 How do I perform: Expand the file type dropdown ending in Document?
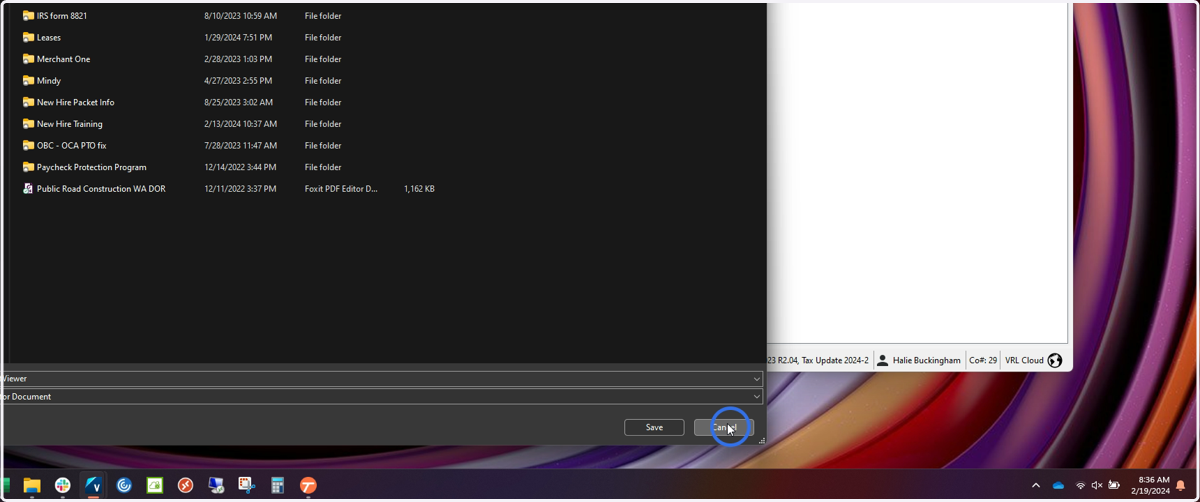757,397
